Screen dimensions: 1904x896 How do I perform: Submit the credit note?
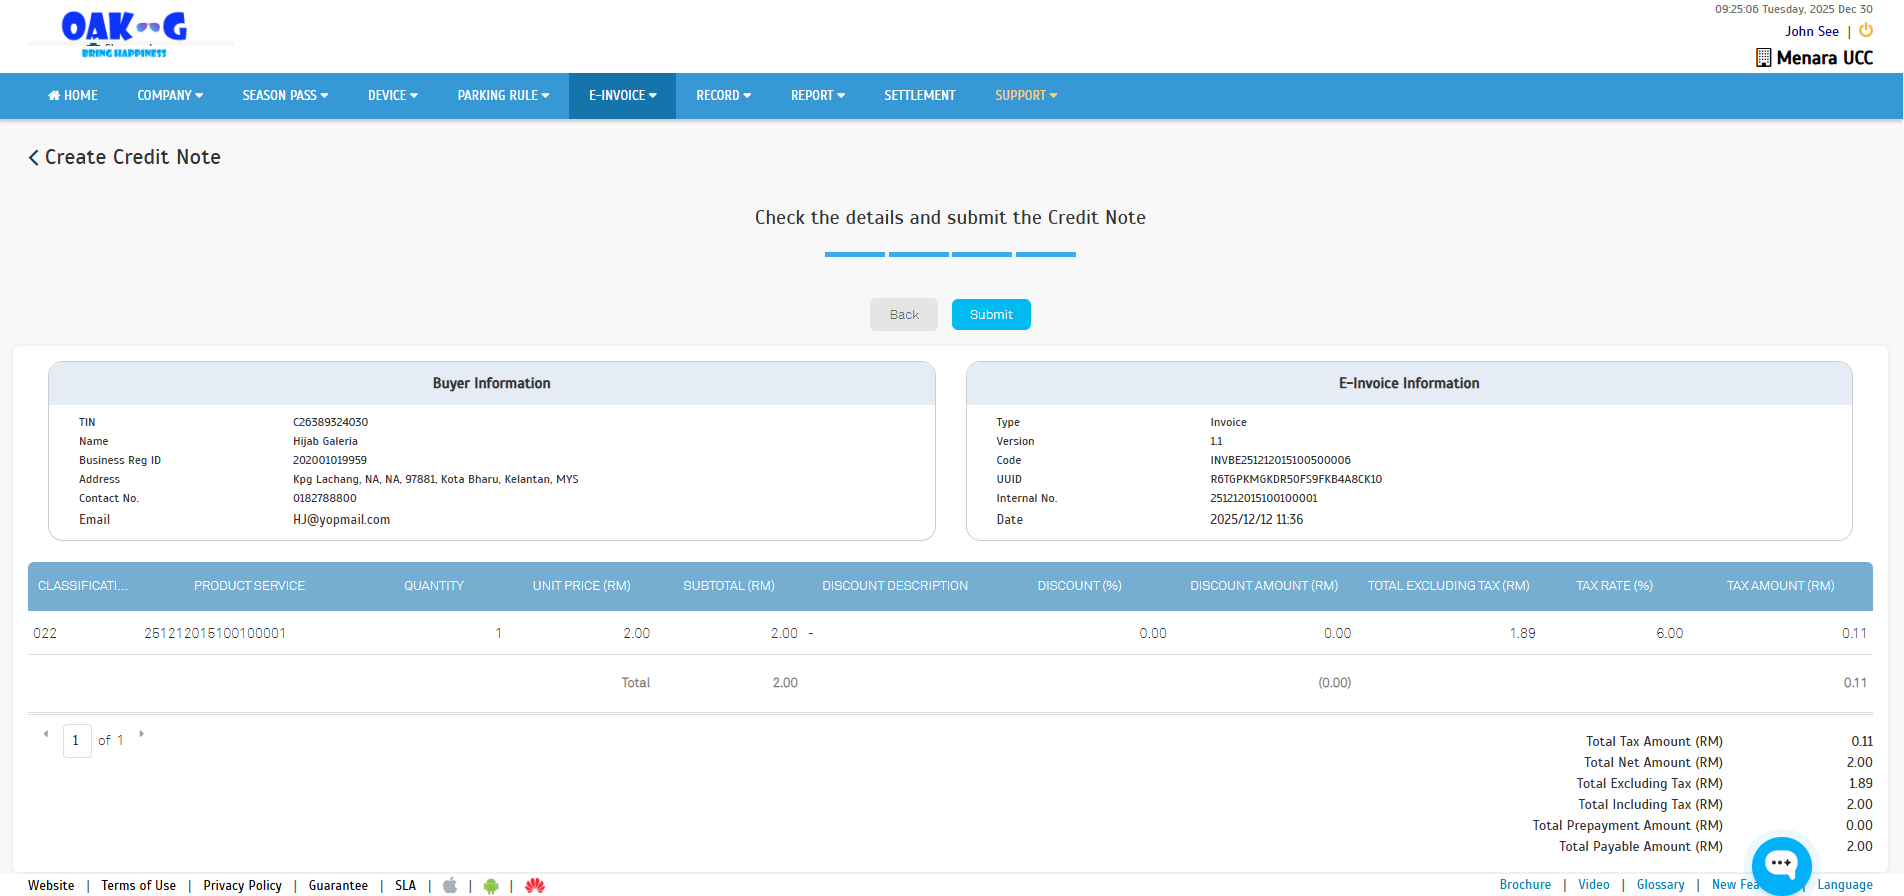[990, 315]
